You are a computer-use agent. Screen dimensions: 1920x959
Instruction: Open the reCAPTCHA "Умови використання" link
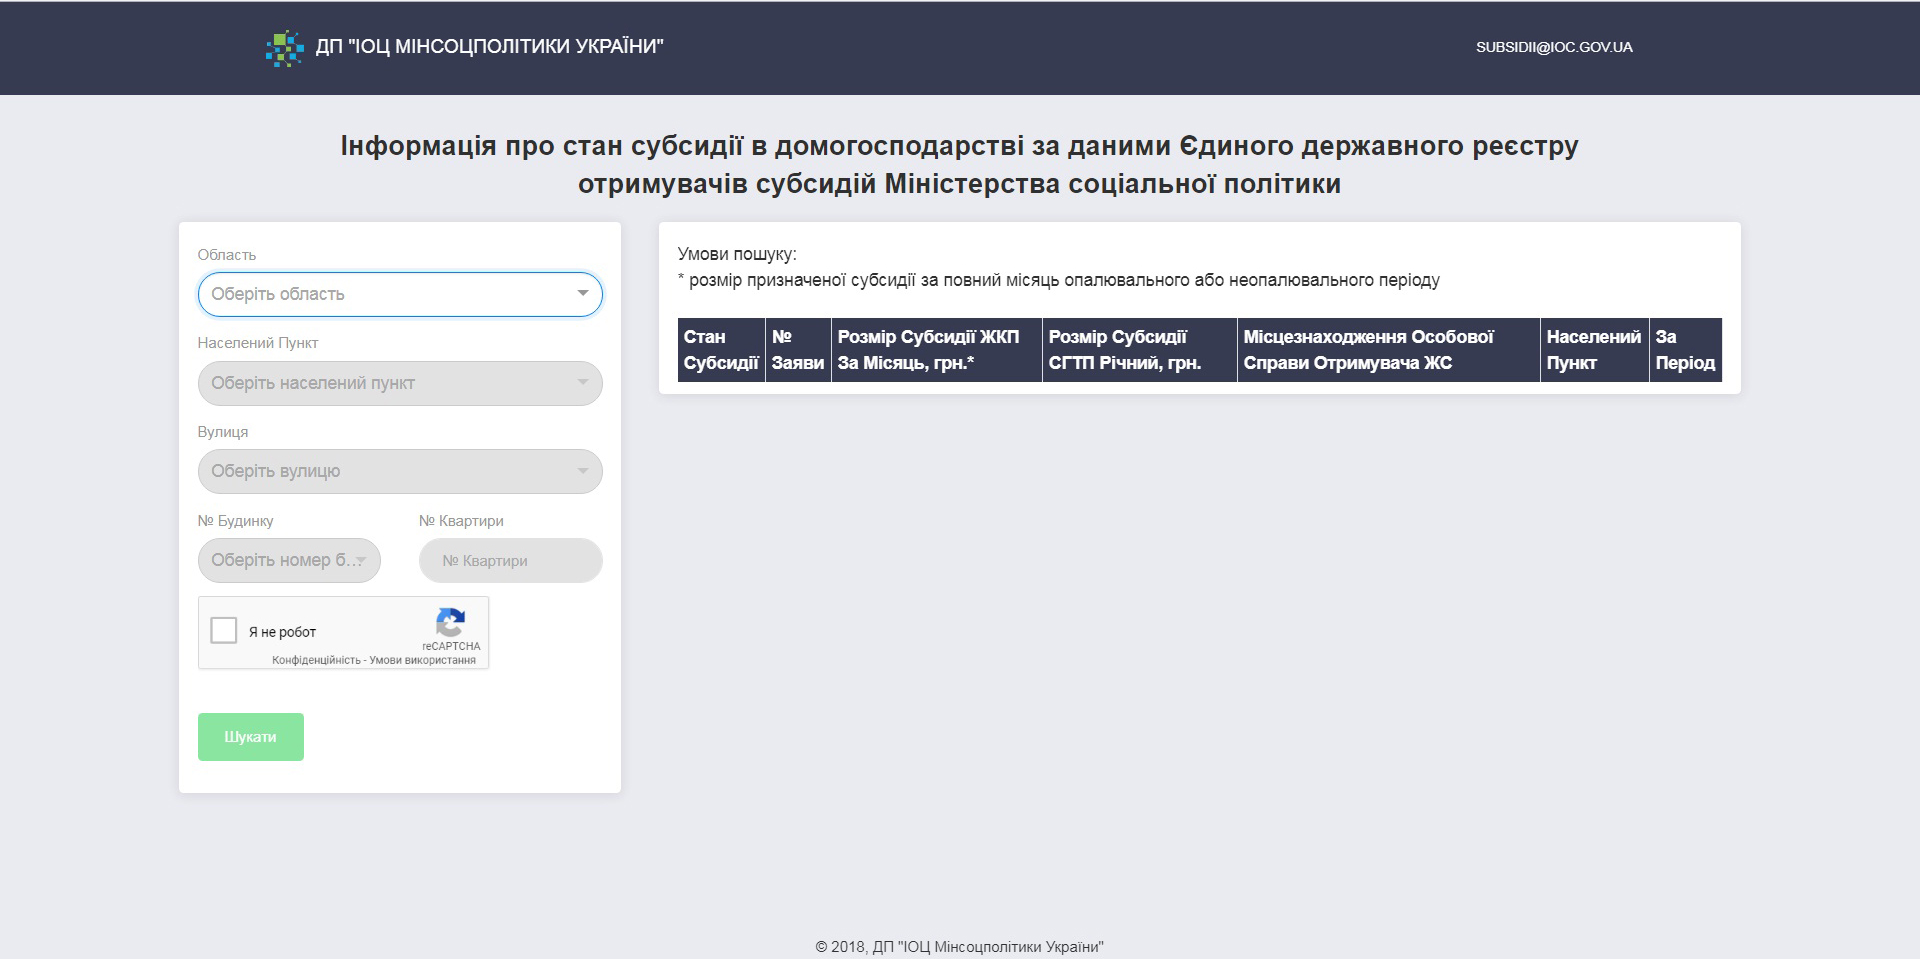(x=422, y=660)
